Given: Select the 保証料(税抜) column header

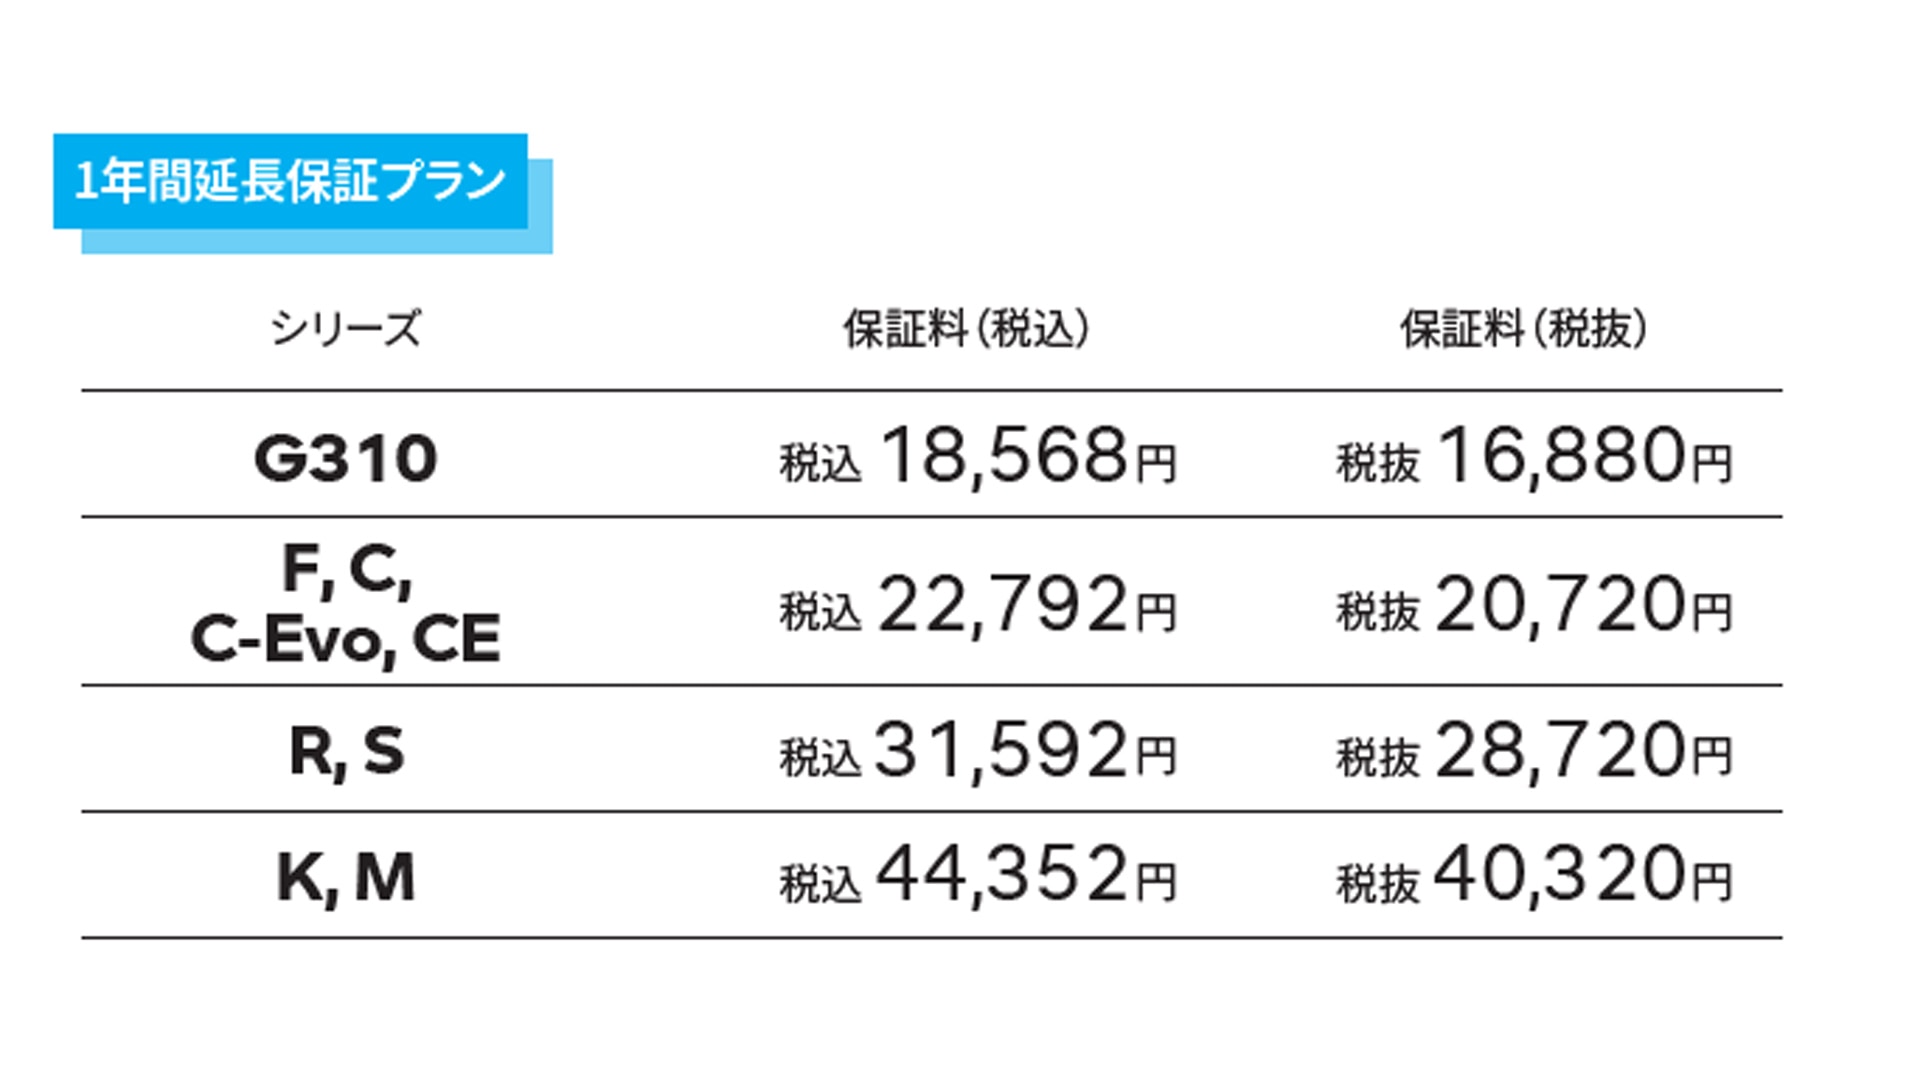Looking at the screenshot, I should coord(1522,329).
